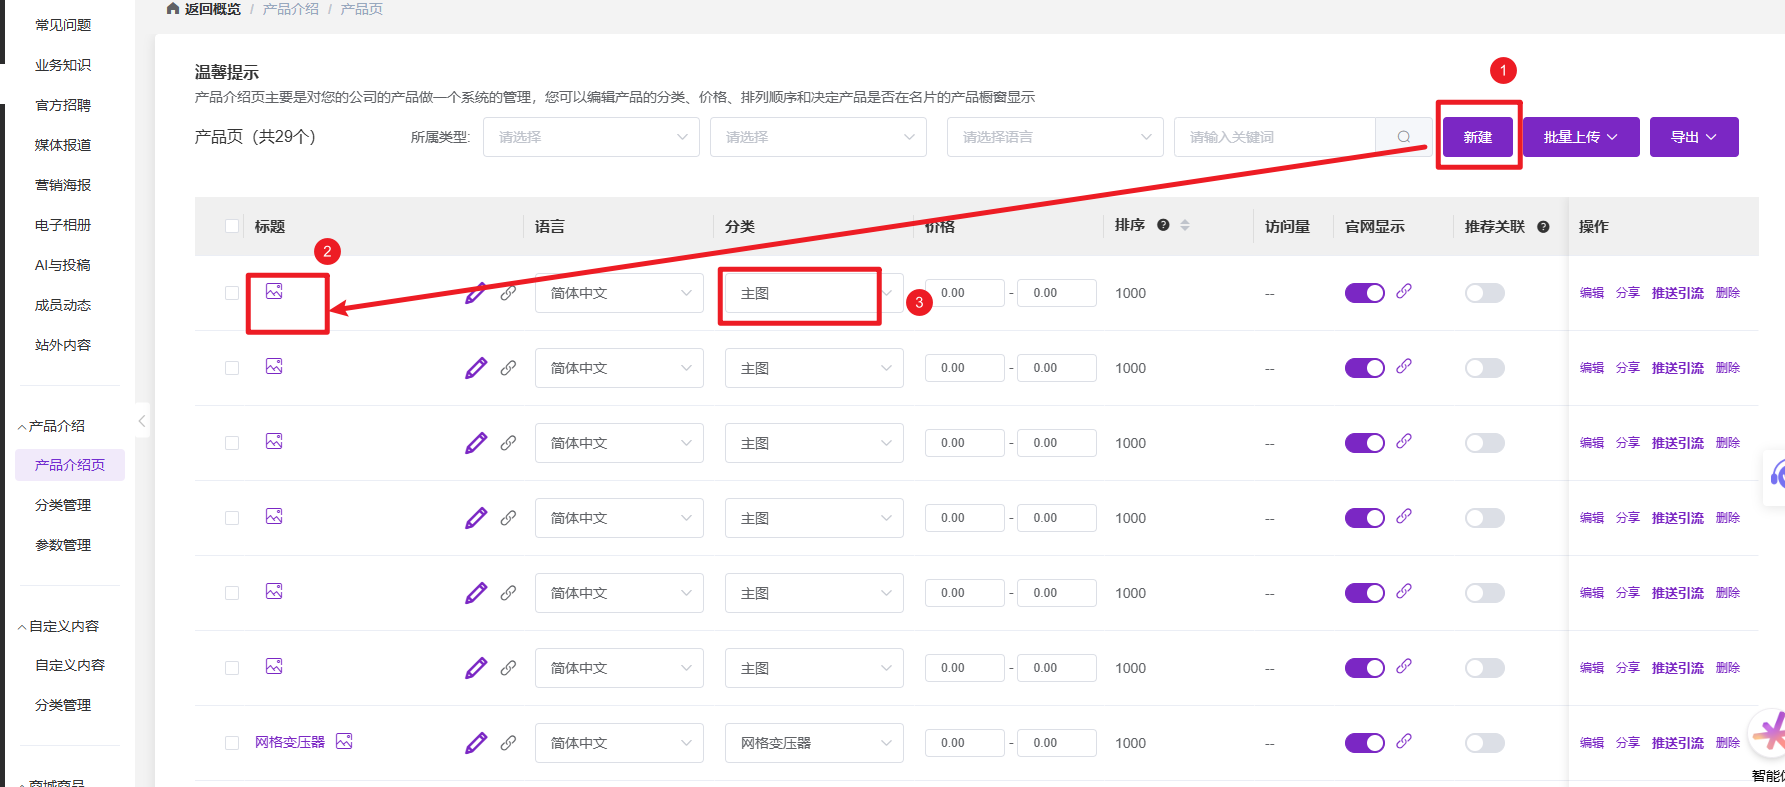The height and width of the screenshot is (787, 1785).
Task: Click the 排序 help question-mark icon
Action: pyautogui.click(x=1163, y=225)
